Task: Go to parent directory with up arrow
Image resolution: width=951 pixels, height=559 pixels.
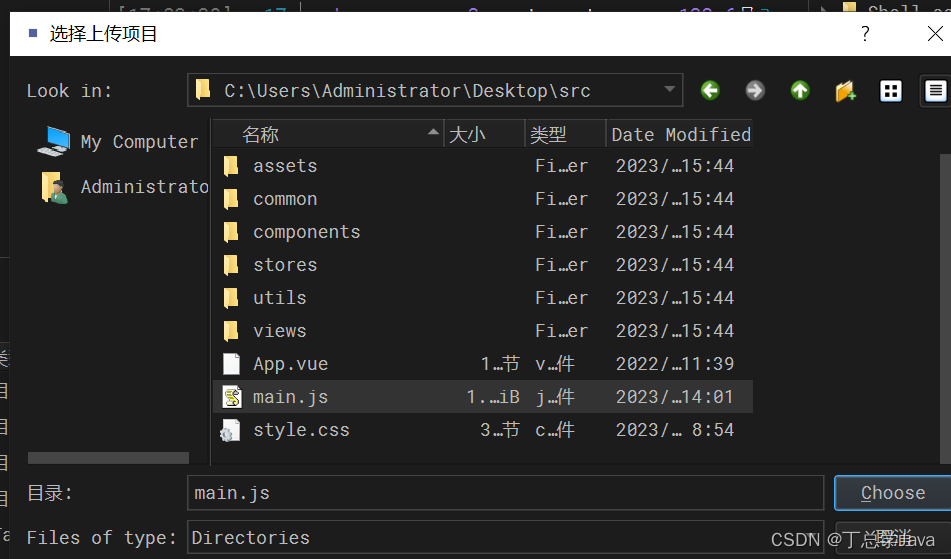Action: [x=800, y=91]
